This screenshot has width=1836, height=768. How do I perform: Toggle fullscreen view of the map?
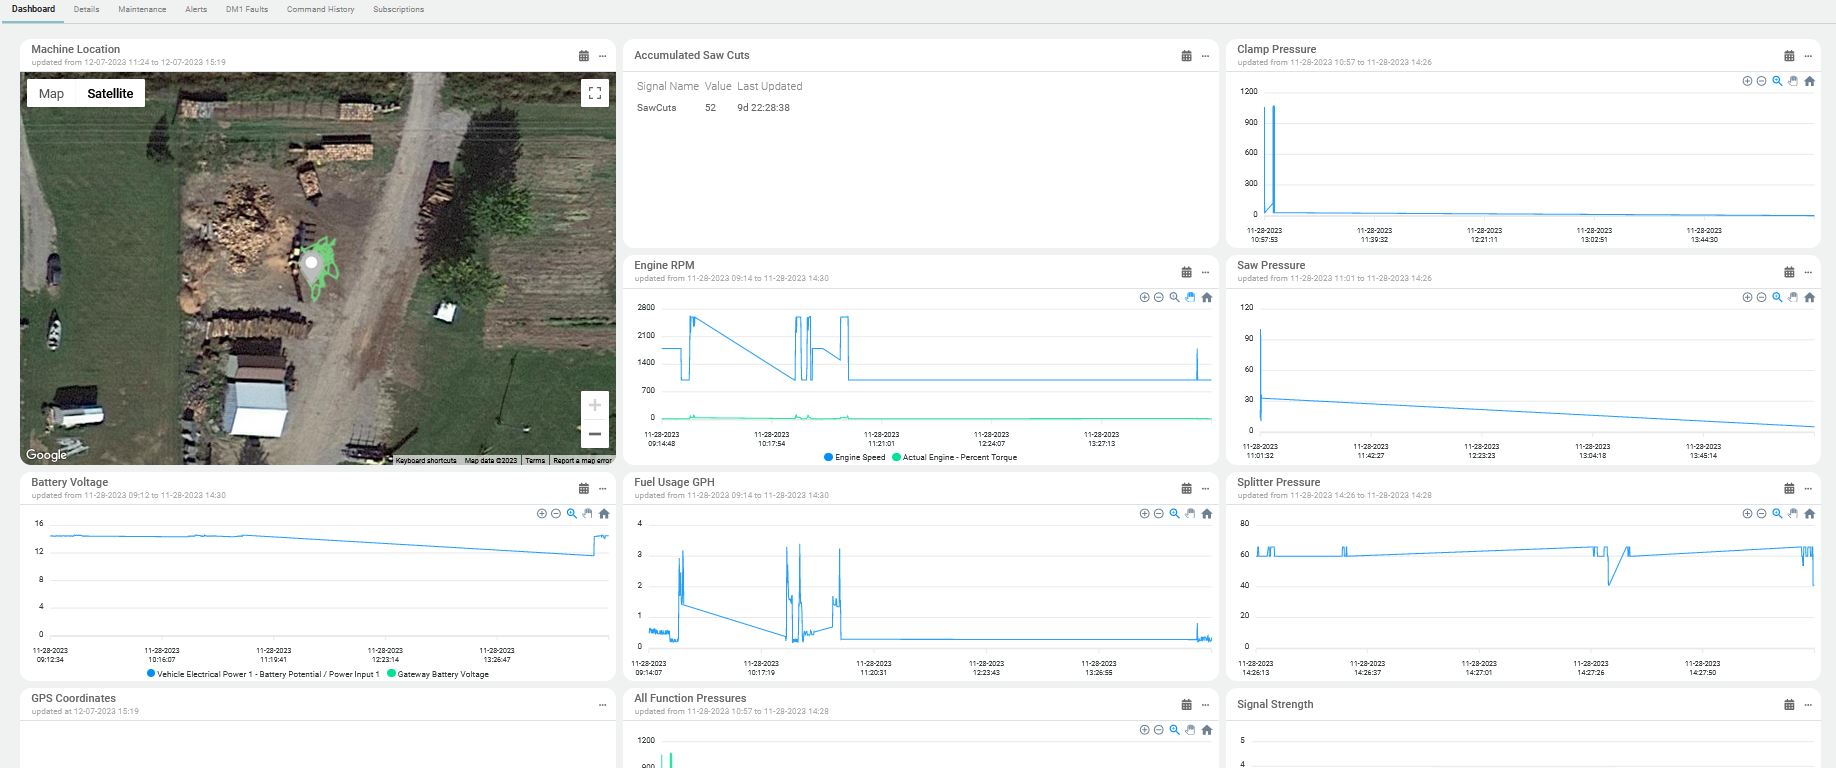[595, 93]
